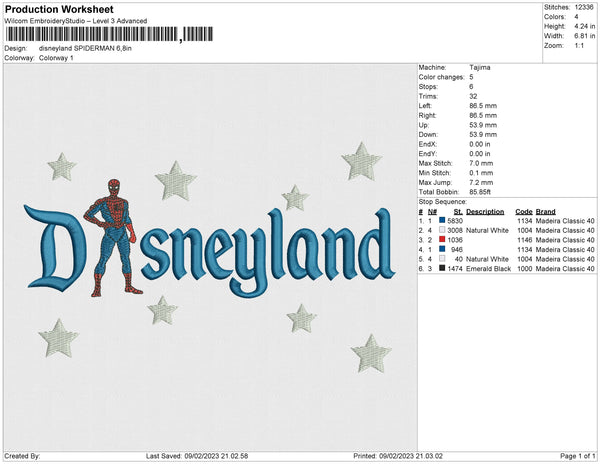600x464 pixels.
Task: Click the Spider-Man figure in the design preview
Action: coord(113,237)
